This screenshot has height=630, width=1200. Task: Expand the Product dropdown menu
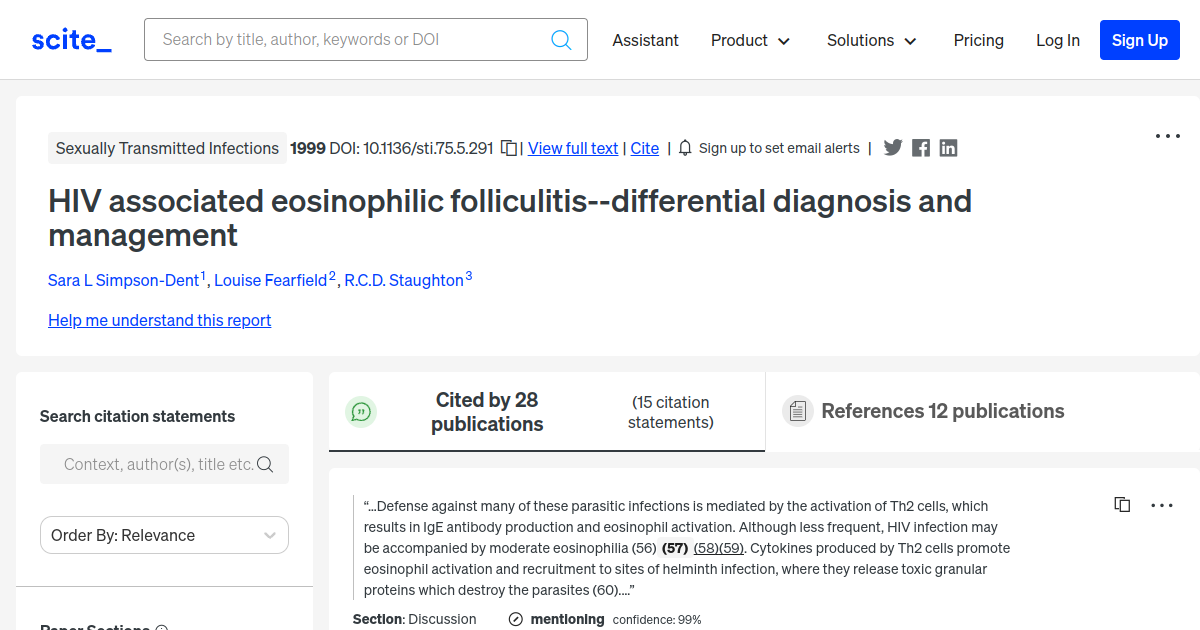pos(750,40)
